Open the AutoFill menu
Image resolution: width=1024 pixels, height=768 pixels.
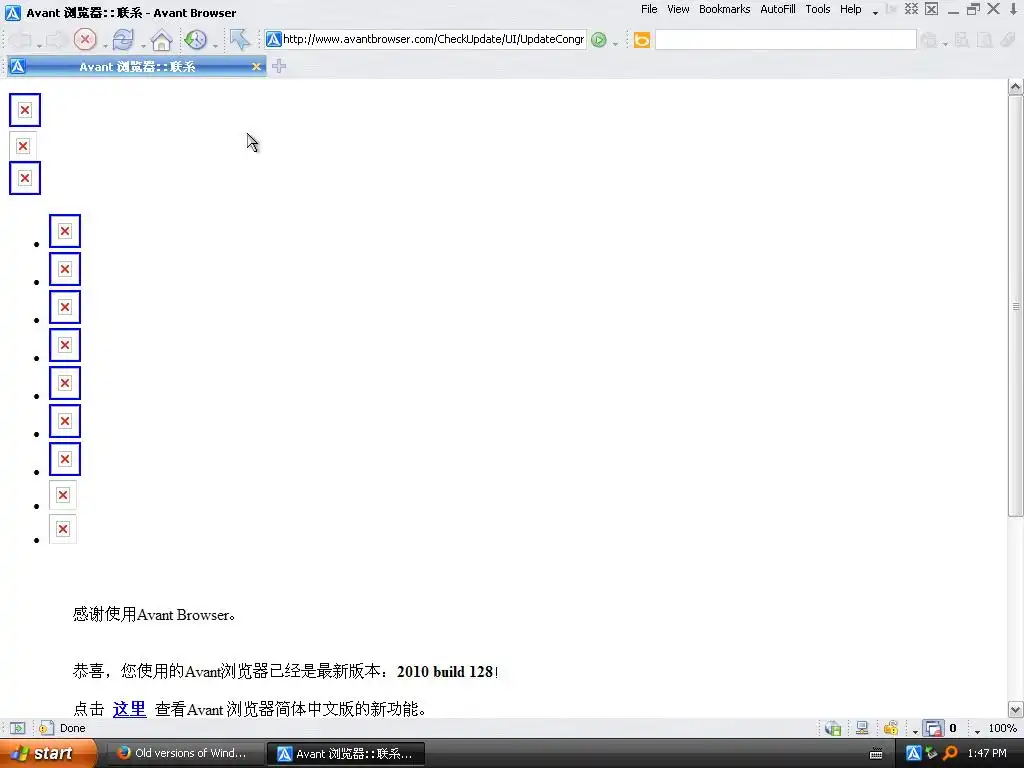[778, 9]
